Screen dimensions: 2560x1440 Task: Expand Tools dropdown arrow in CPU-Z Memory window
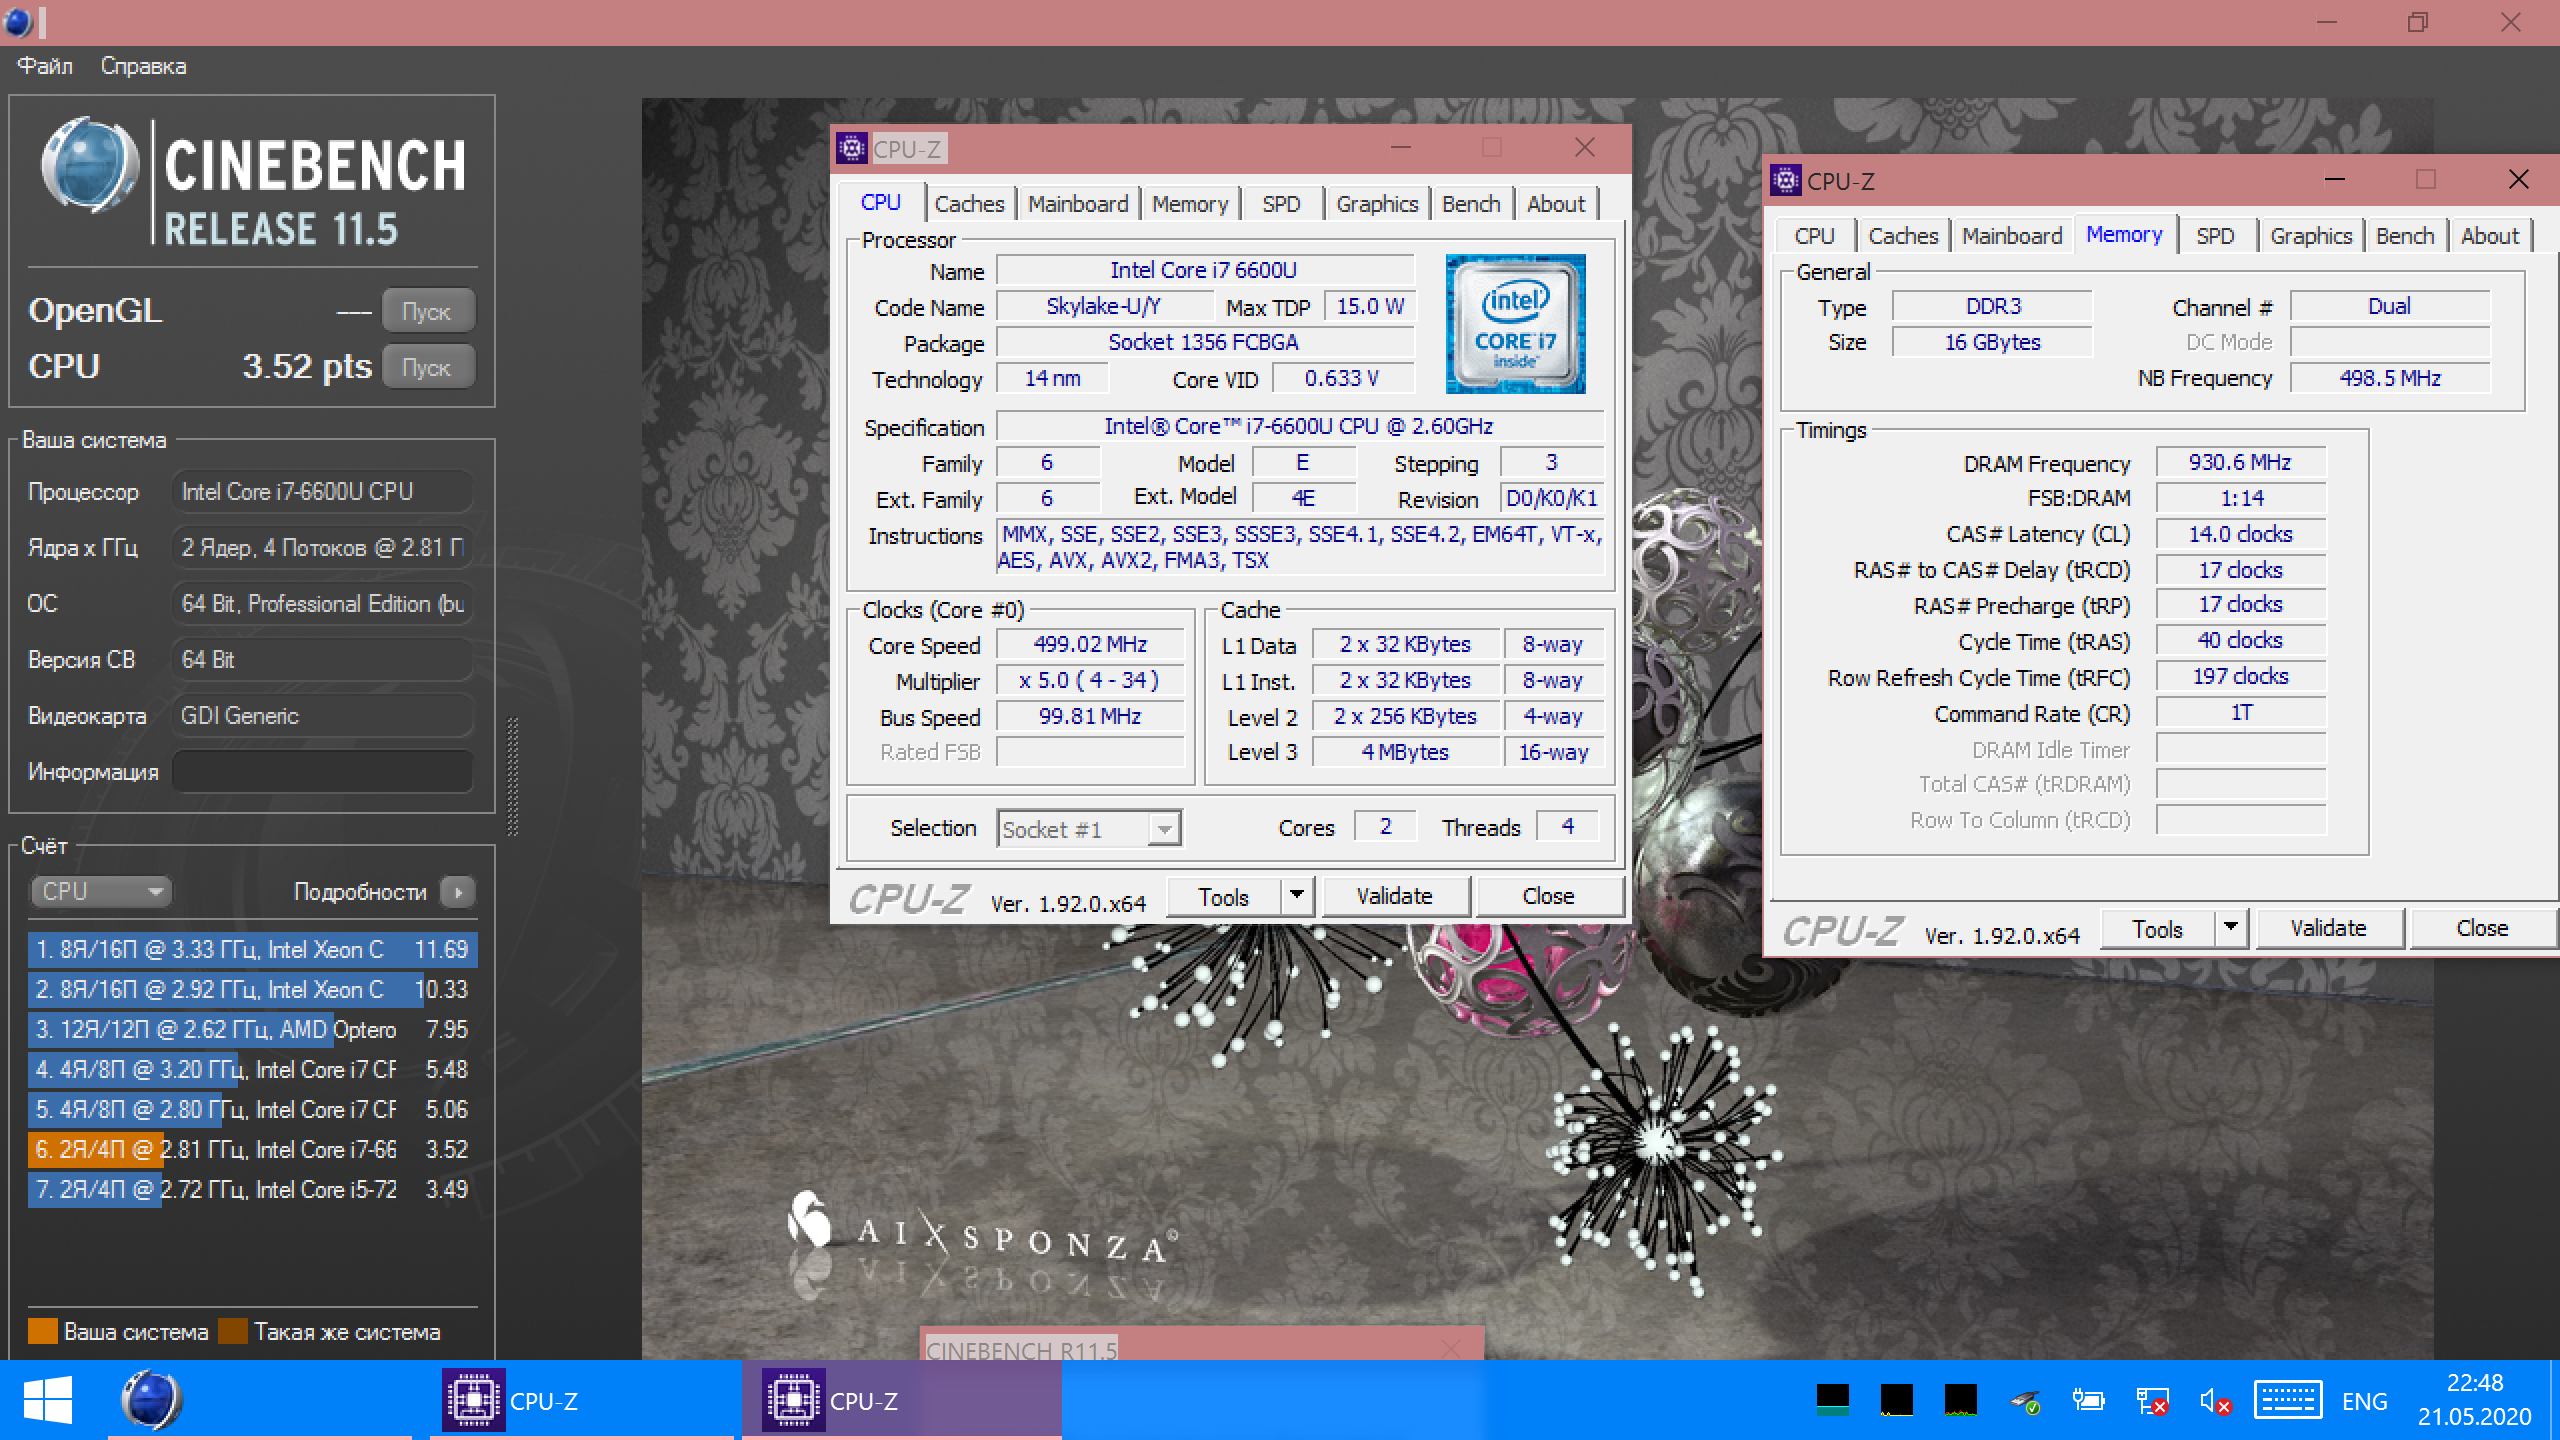pyautogui.click(x=2231, y=928)
